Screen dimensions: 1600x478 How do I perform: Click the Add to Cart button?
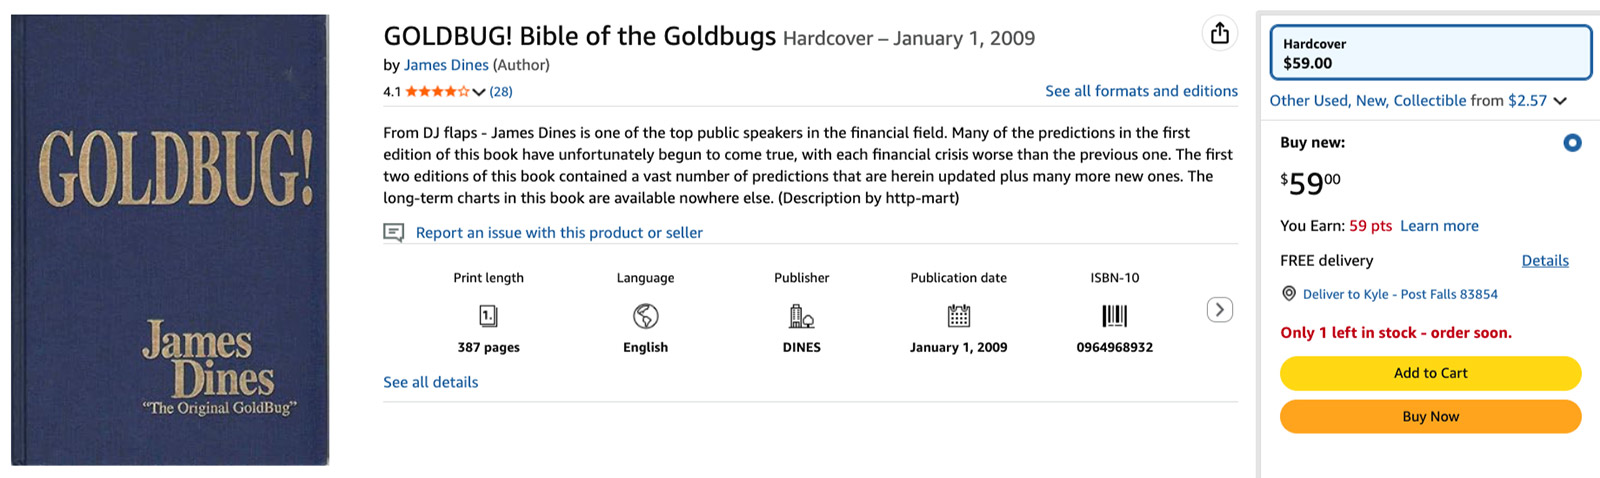coord(1430,373)
